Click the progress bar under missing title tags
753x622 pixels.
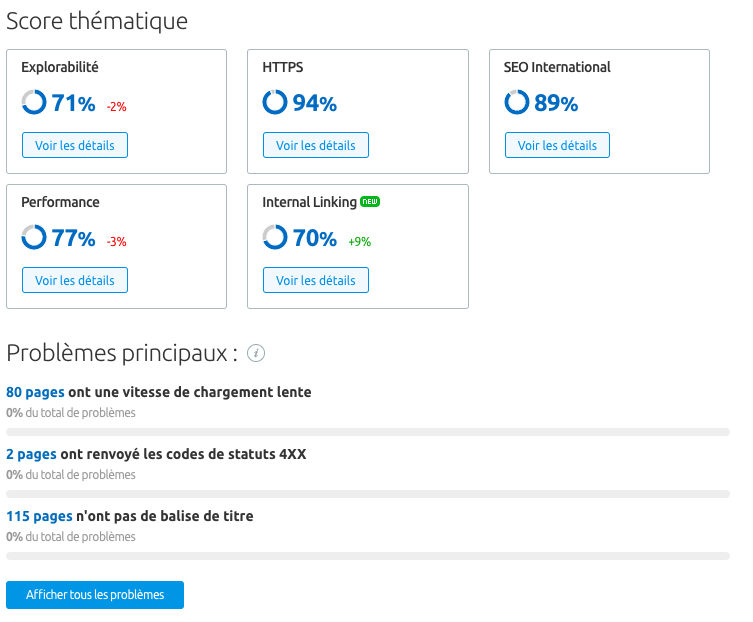pyautogui.click(x=368, y=556)
